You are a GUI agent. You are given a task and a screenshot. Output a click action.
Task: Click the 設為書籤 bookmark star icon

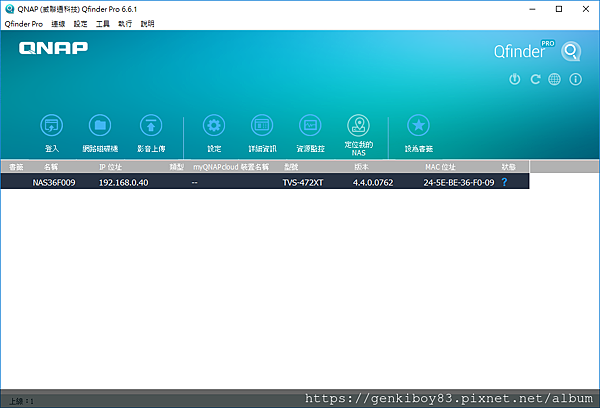(x=419, y=126)
